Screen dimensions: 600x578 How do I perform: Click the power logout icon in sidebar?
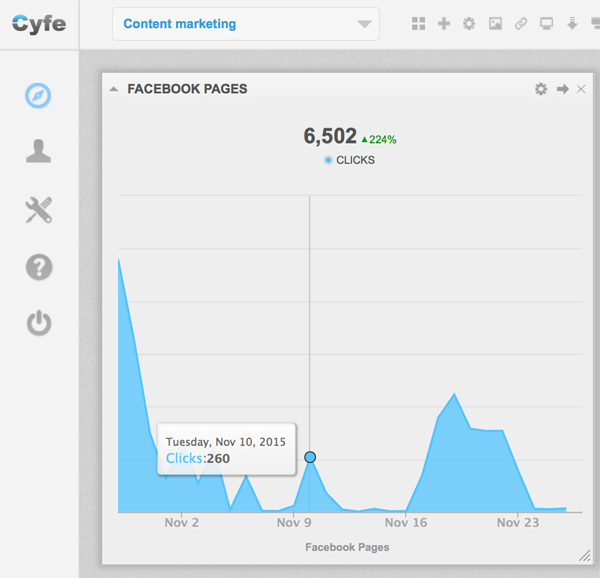click(x=39, y=323)
